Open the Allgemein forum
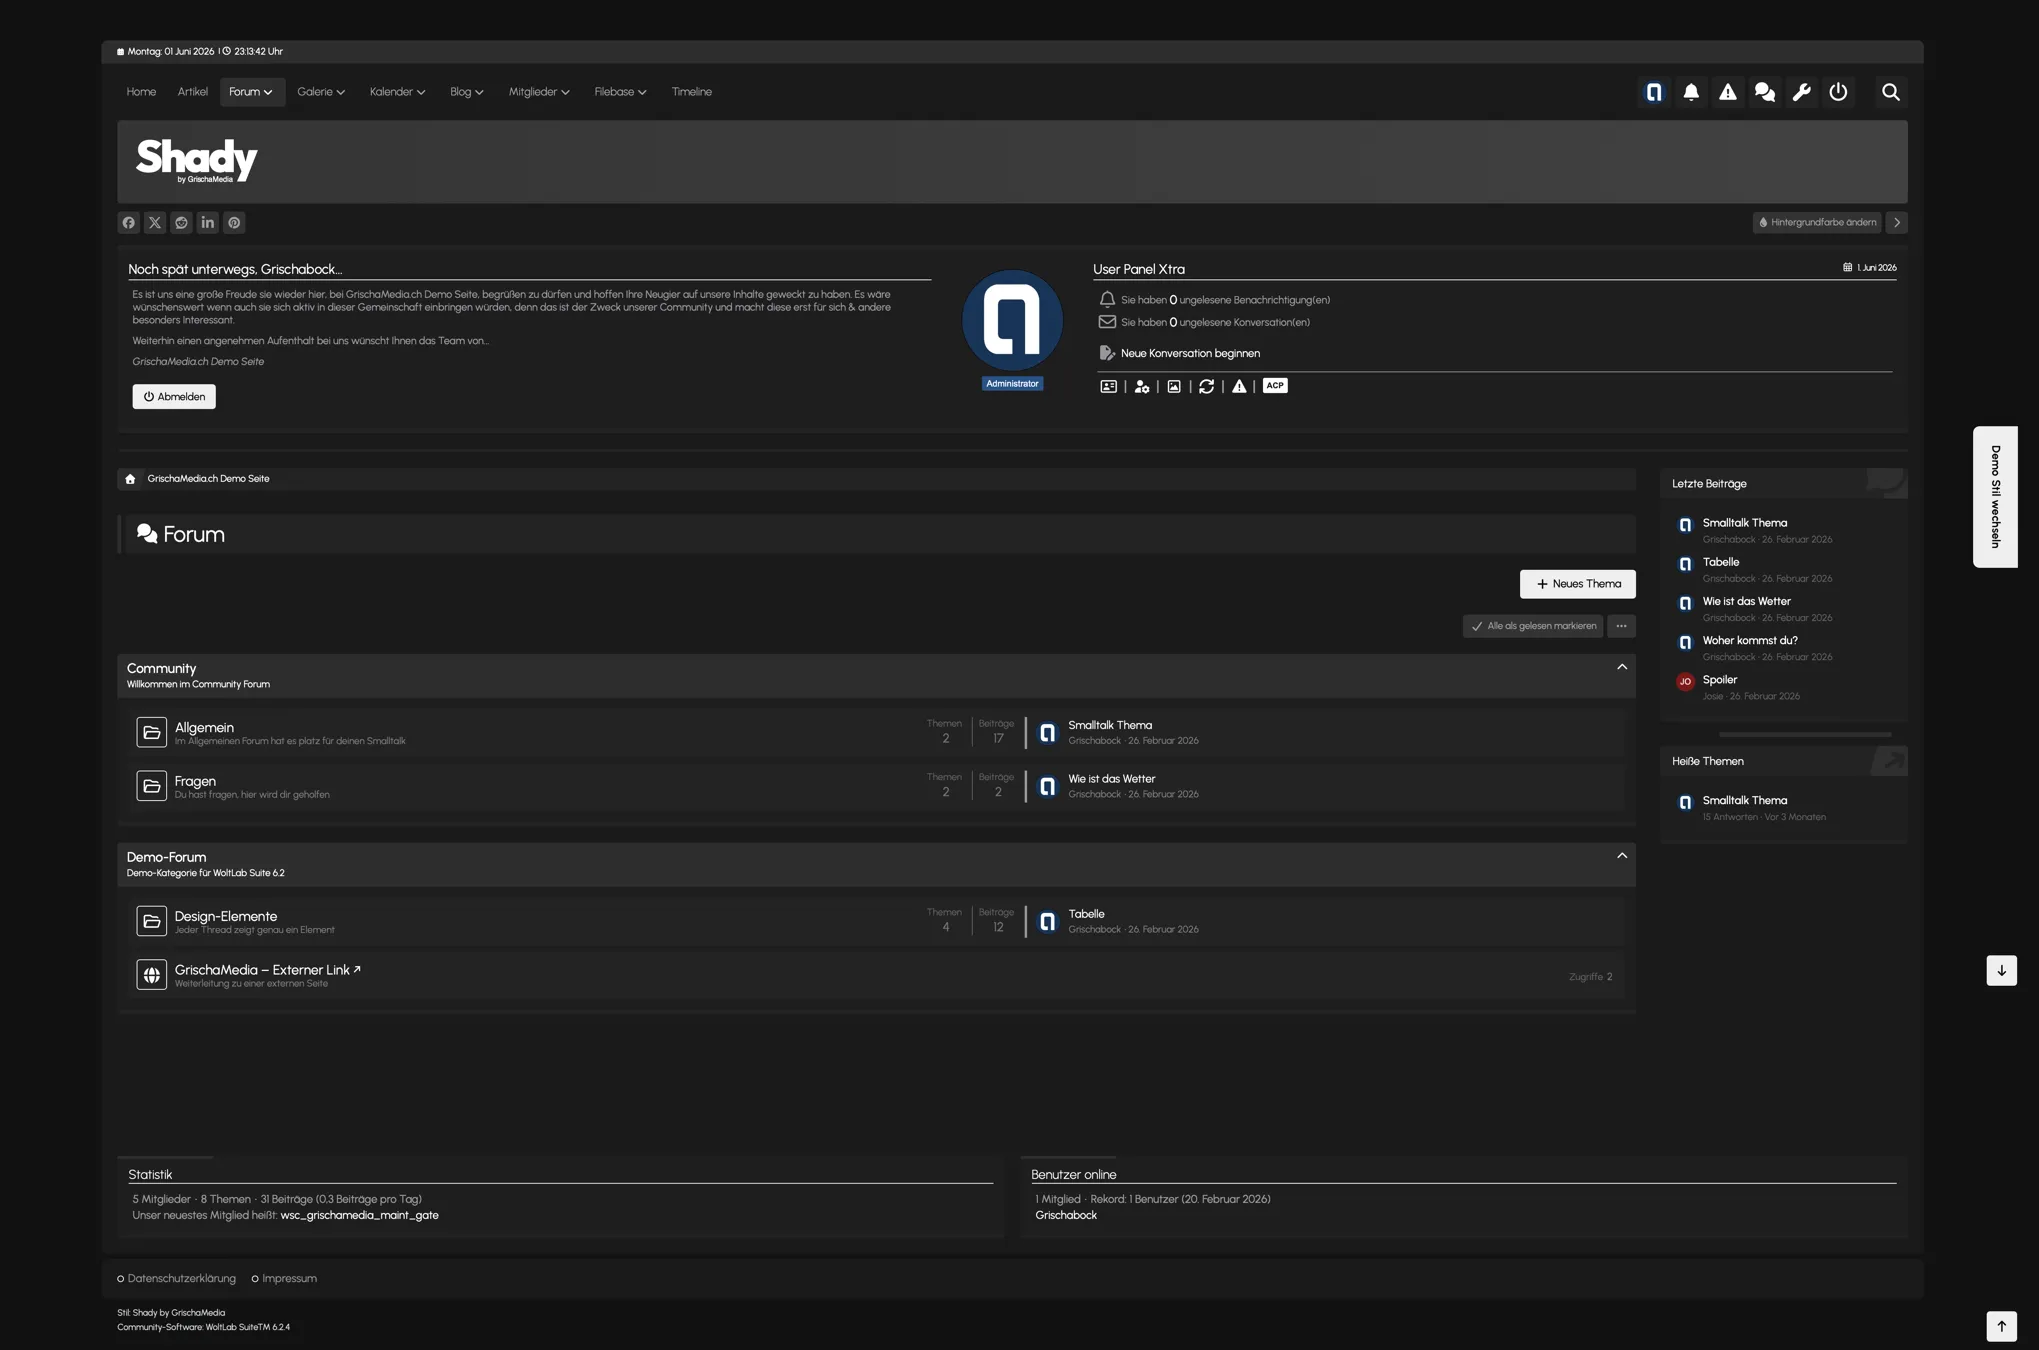Viewport: 2039px width, 1350px height. pos(204,728)
